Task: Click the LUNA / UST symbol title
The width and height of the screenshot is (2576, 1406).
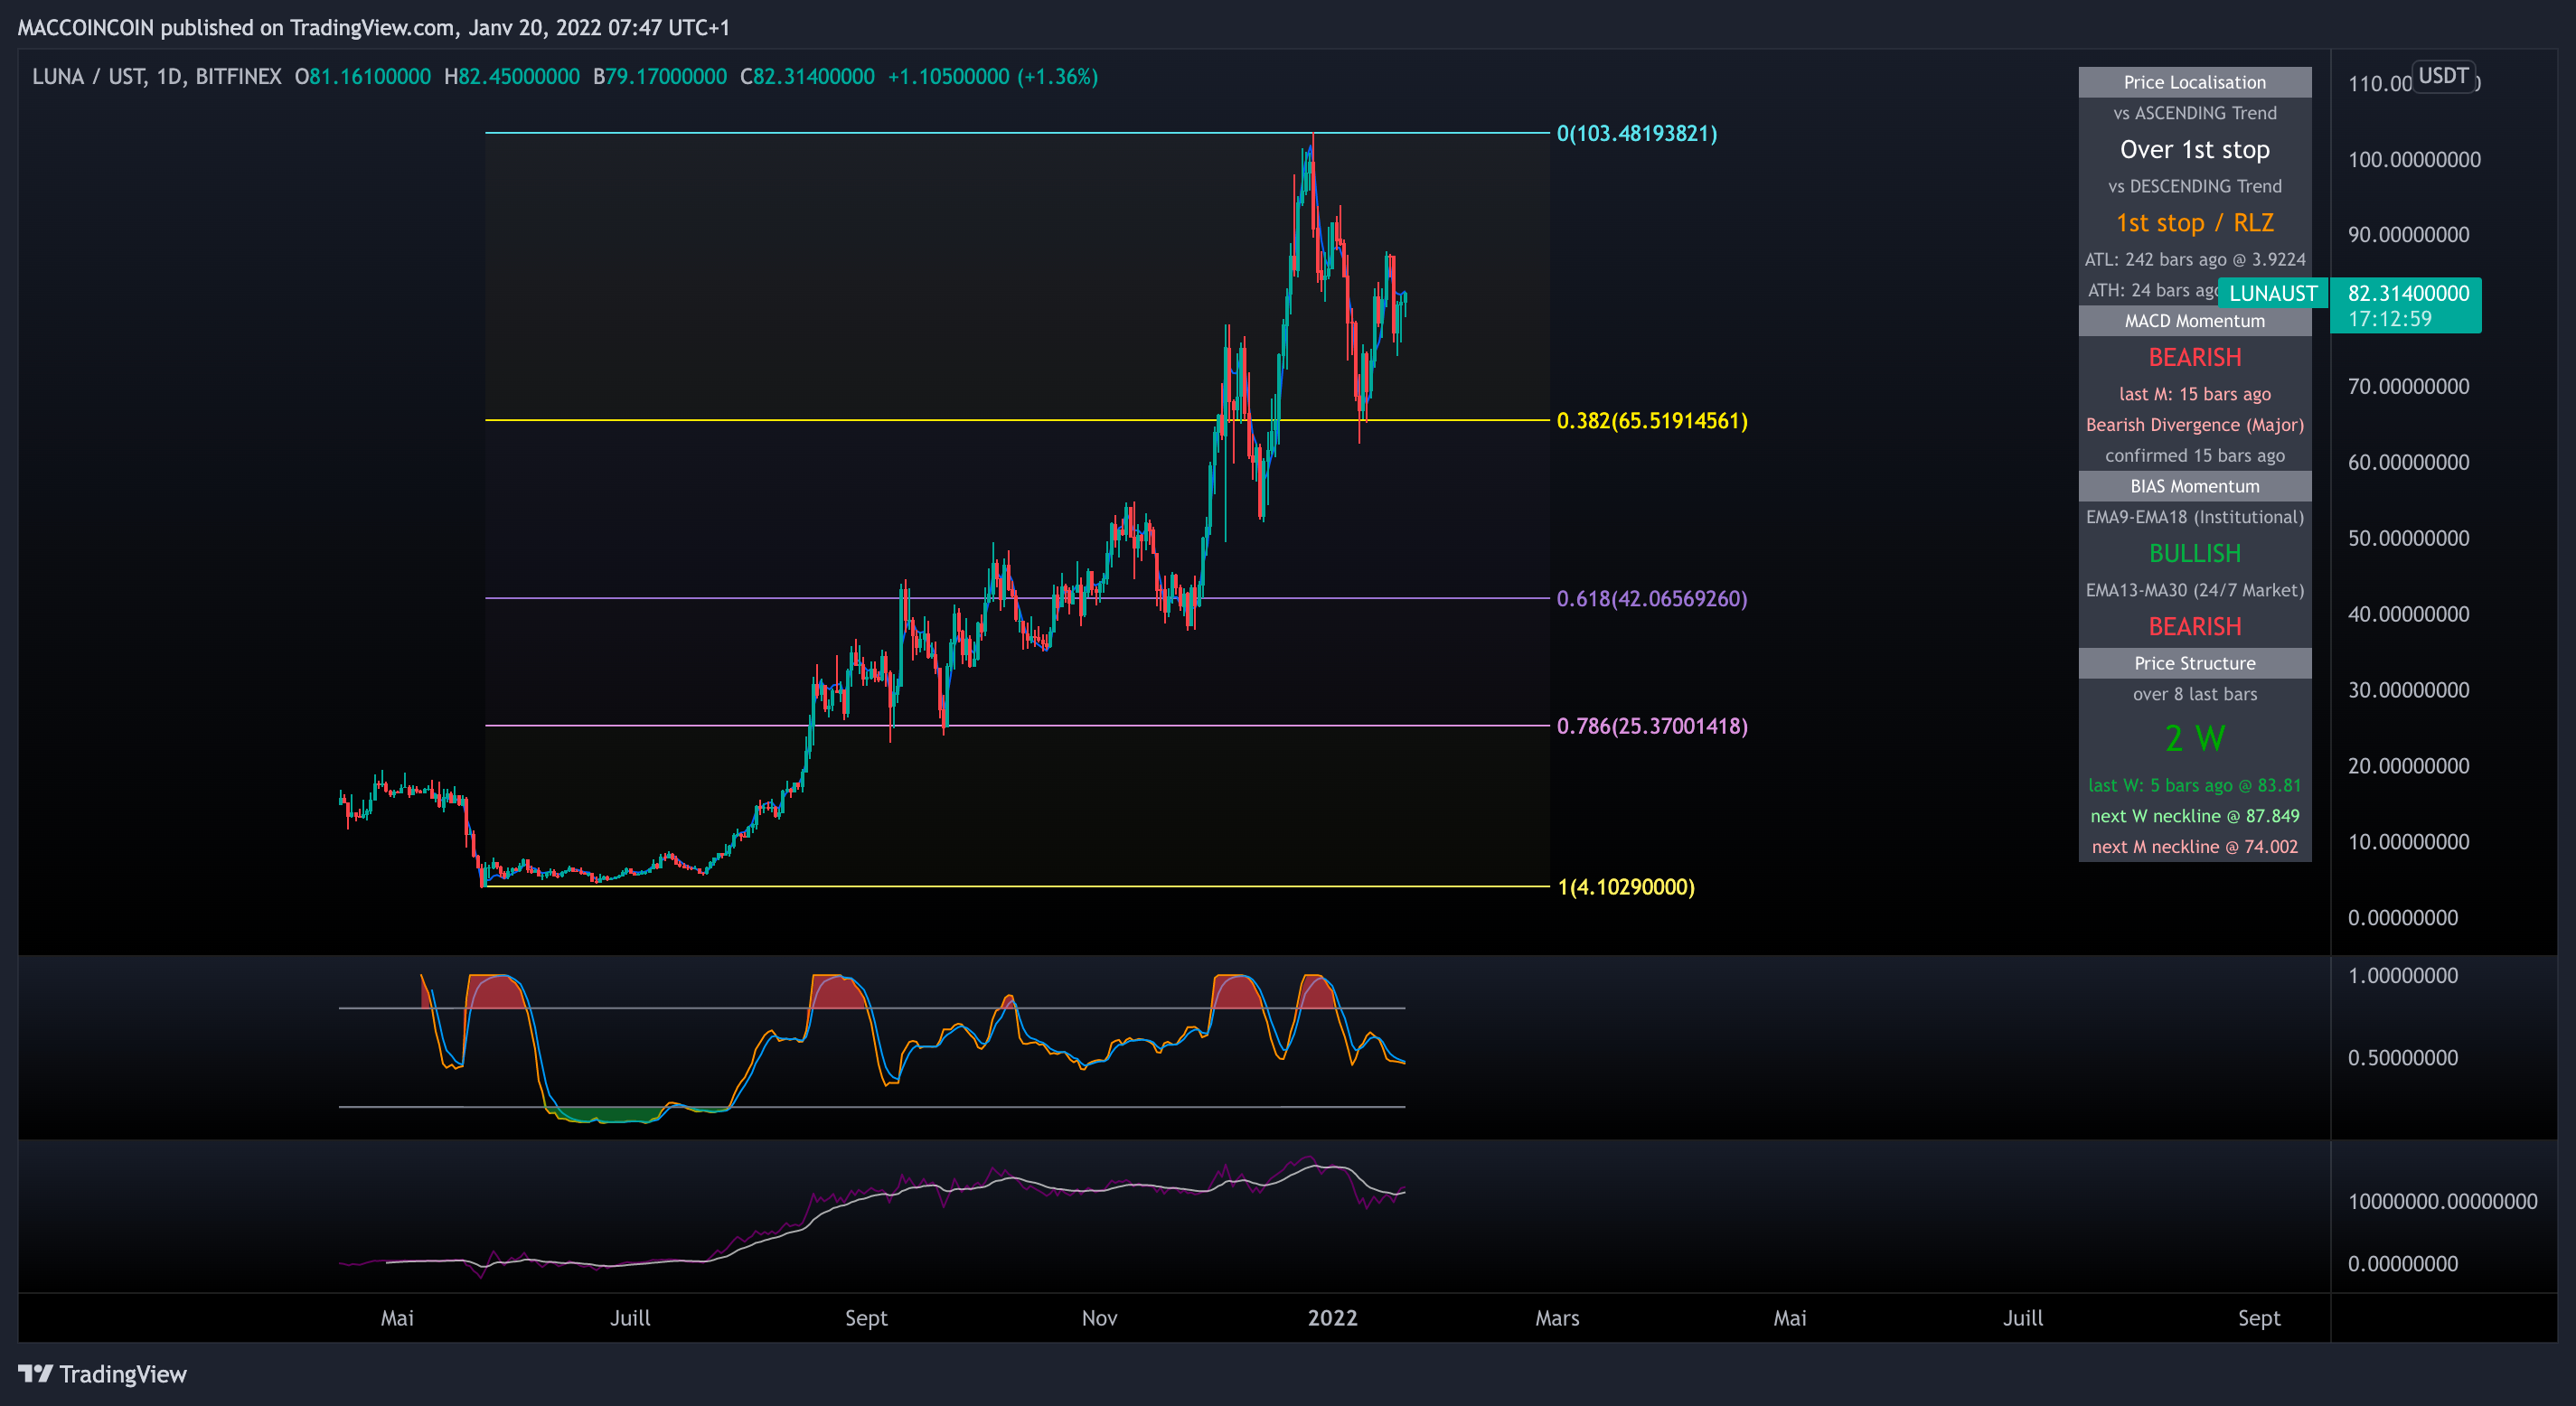Action: [88, 77]
